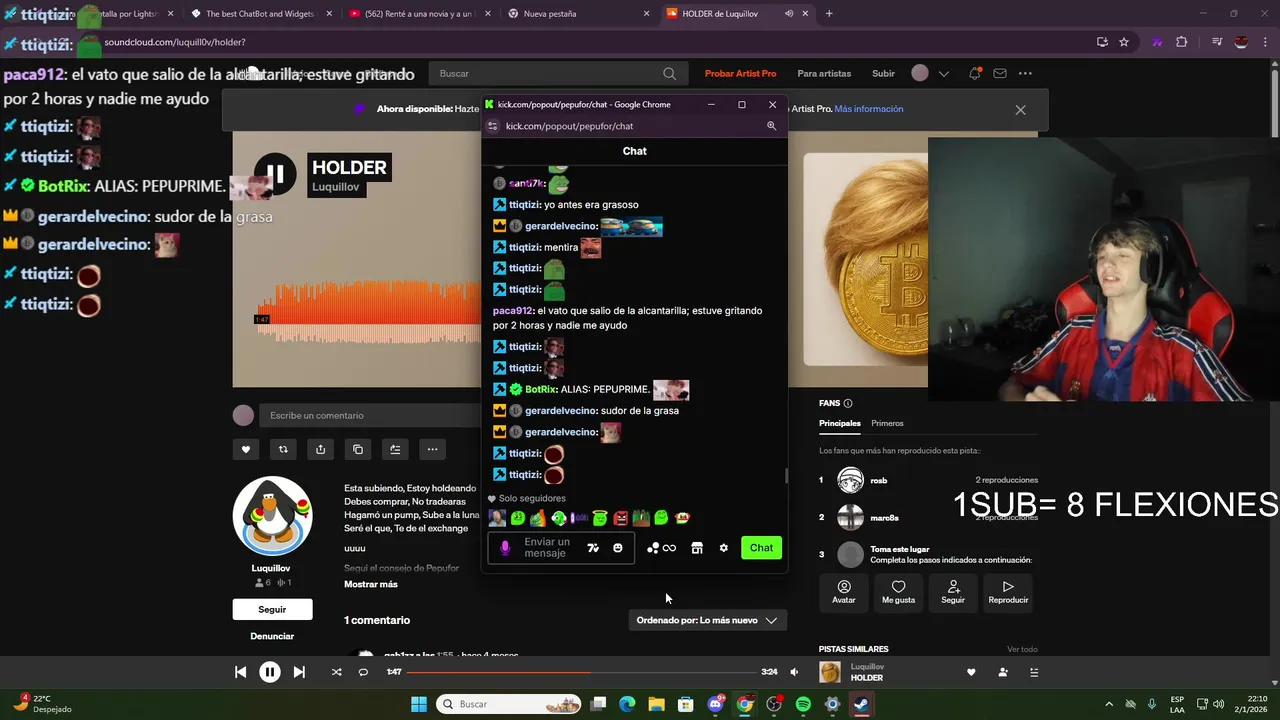Click the purple microphone icon in chat
The height and width of the screenshot is (720, 1280).
click(505, 548)
